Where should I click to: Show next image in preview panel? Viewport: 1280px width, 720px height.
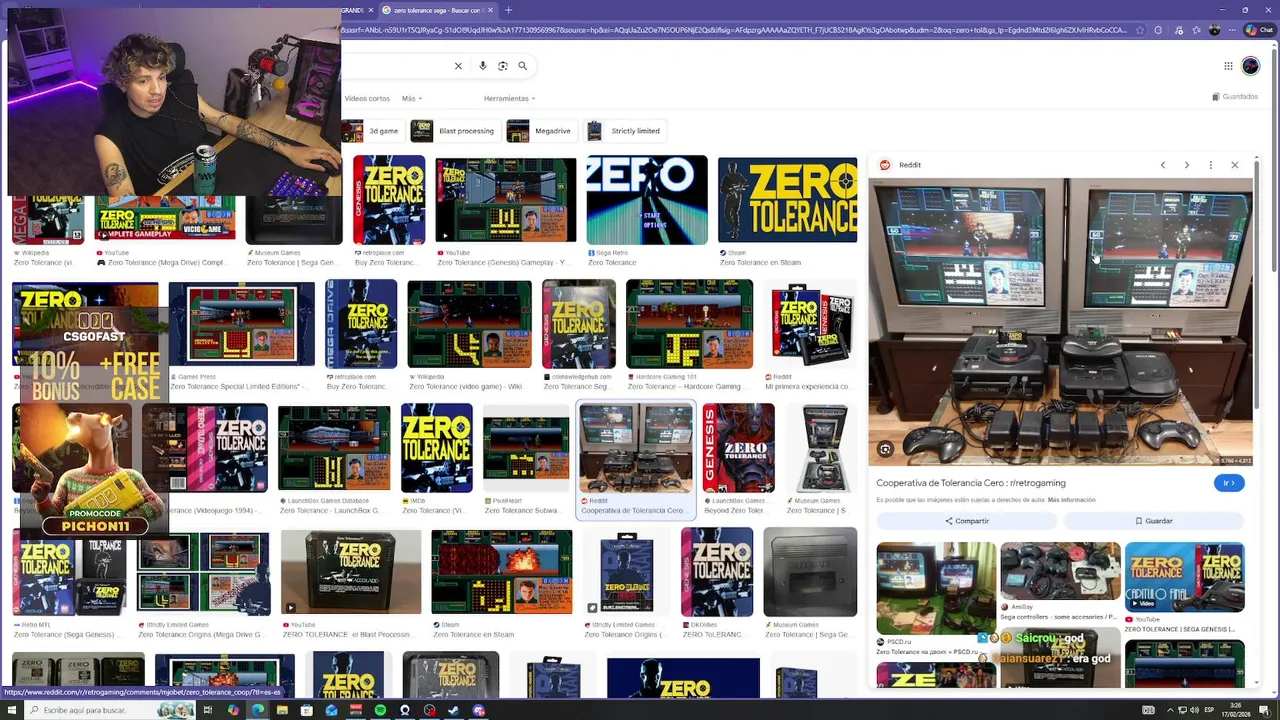click(x=1187, y=165)
